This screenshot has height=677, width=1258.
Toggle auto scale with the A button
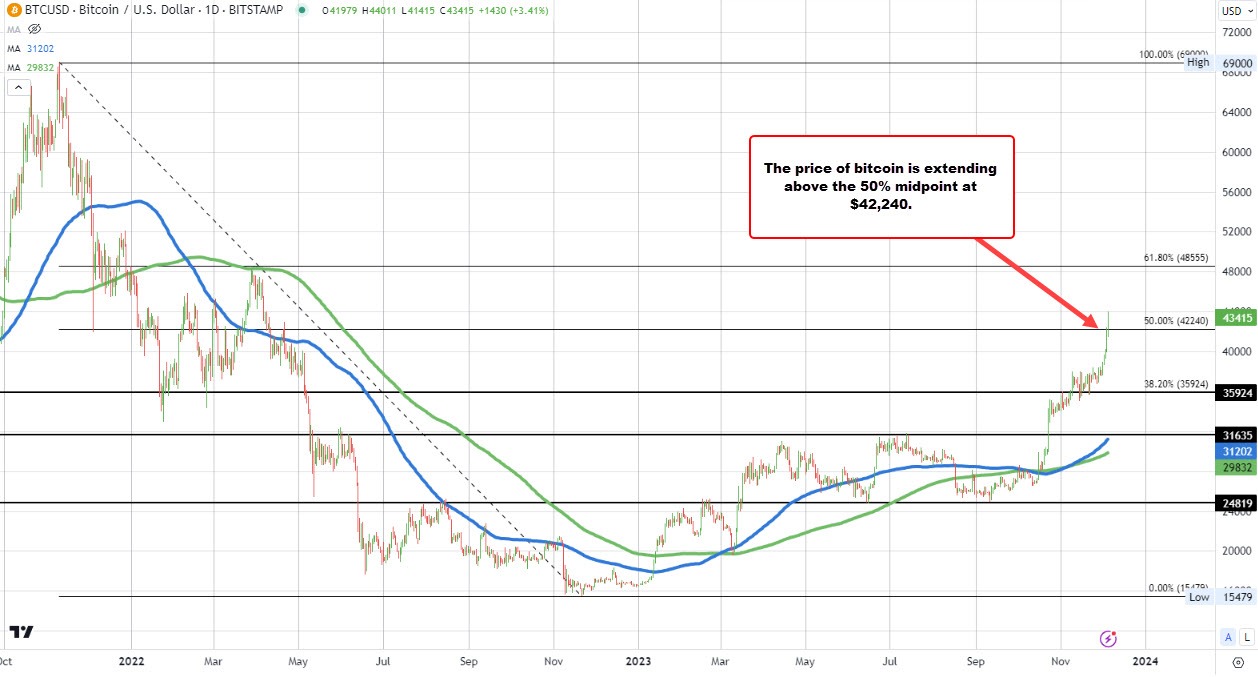pos(1228,637)
